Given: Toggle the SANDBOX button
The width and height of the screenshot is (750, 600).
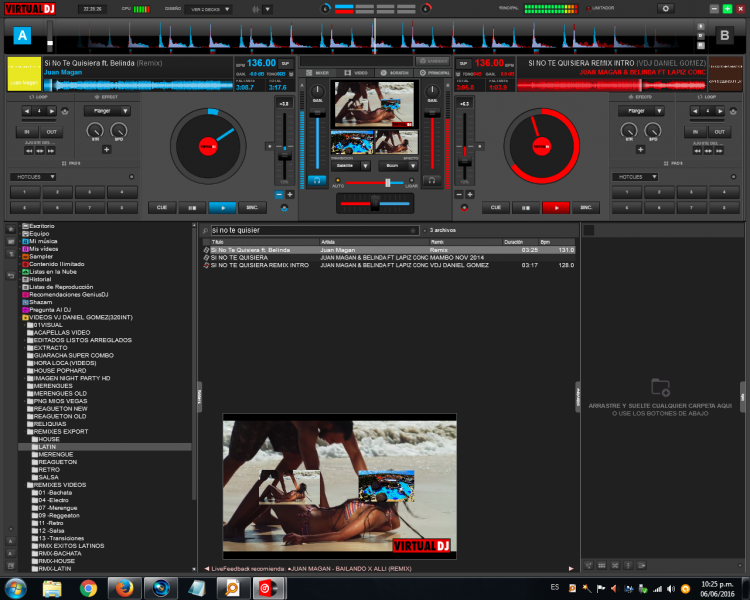Looking at the screenshot, I should pyautogui.click(x=432, y=61).
